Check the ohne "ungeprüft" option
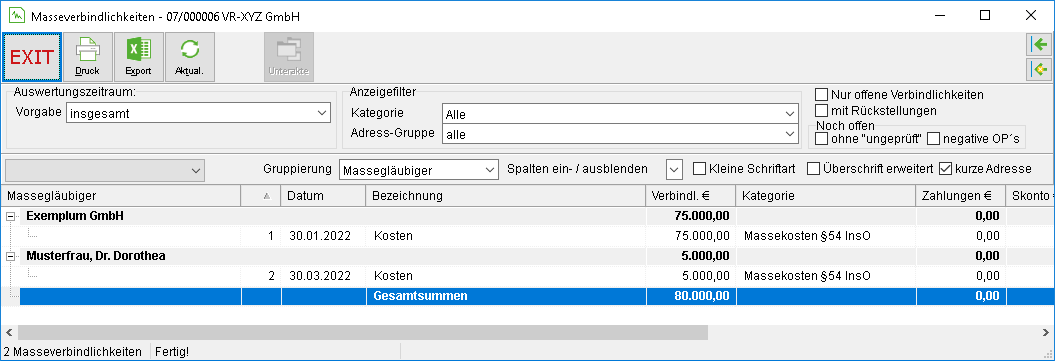The height and width of the screenshot is (361, 1055). pos(821,139)
